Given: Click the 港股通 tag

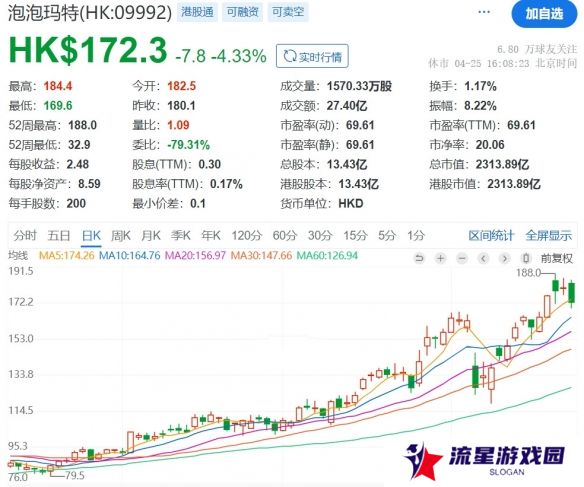Looking at the screenshot, I should tap(197, 12).
